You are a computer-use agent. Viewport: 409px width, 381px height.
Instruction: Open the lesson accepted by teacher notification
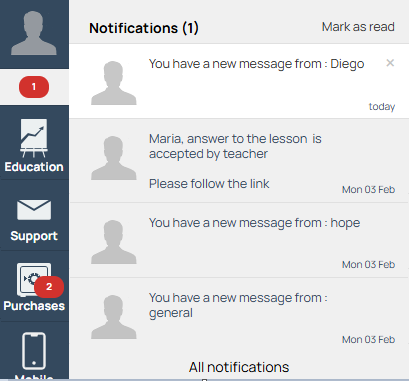point(239,160)
